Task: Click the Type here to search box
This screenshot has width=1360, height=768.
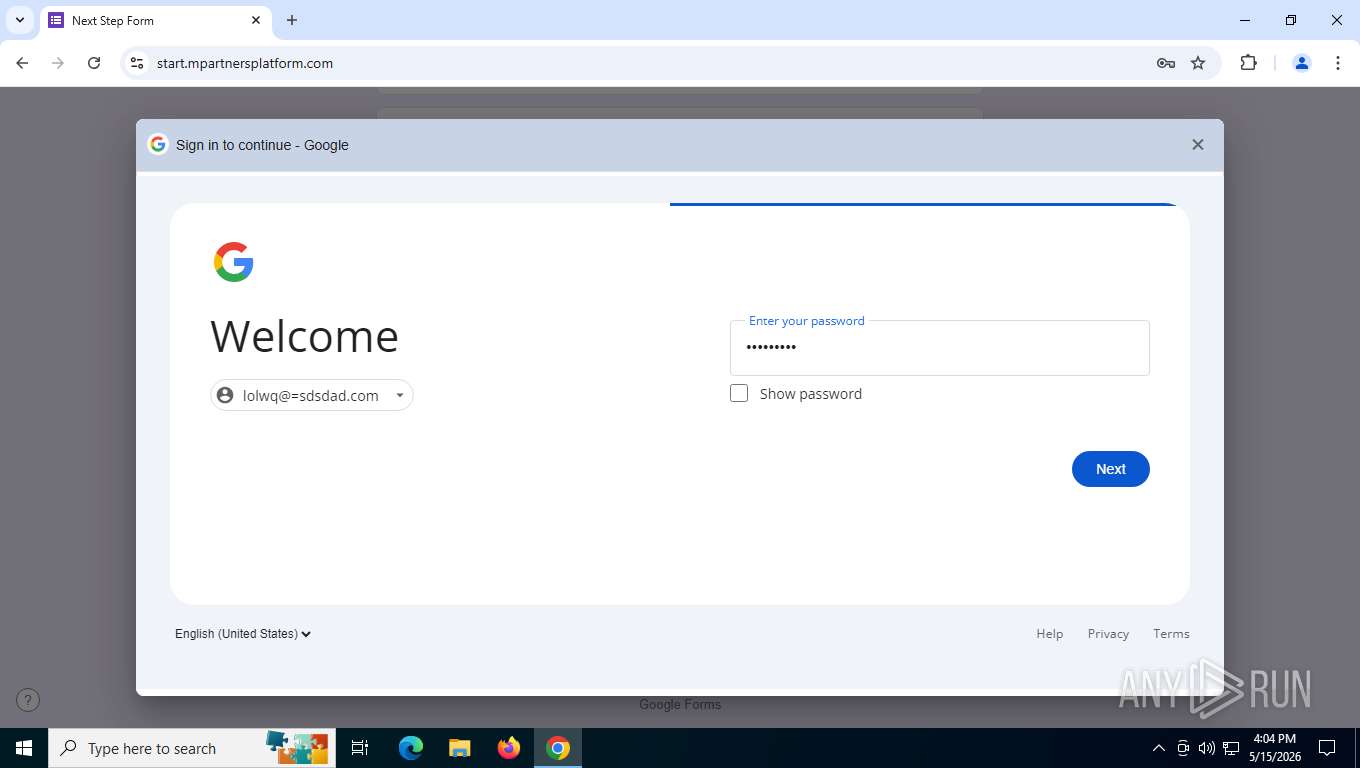Action: click(x=190, y=748)
